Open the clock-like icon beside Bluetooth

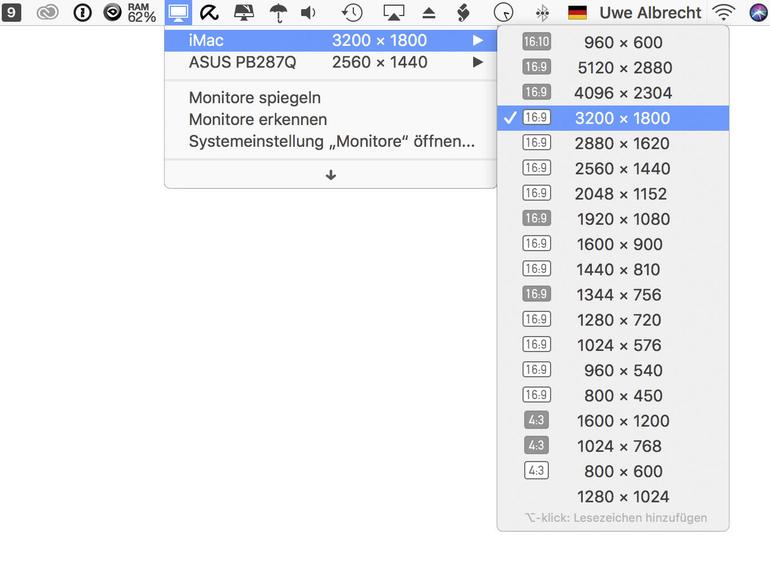[503, 13]
